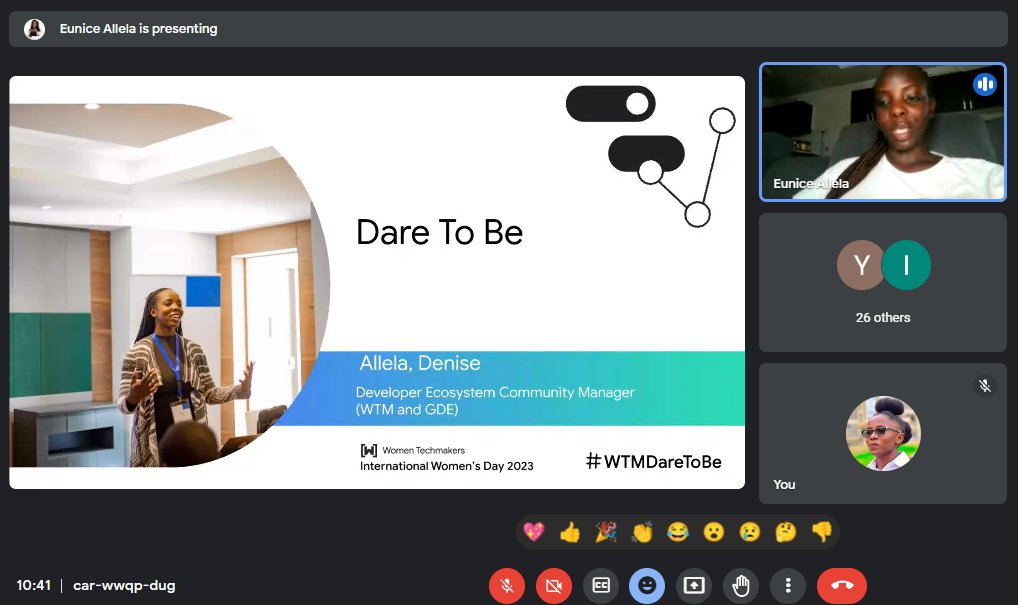This screenshot has width=1018, height=605.
Task: Send the thinking face reaction
Action: (x=786, y=532)
